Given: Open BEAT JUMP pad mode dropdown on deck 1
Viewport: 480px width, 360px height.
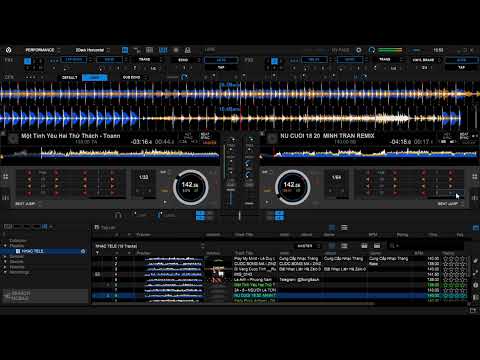Looking at the screenshot, I should [x=28, y=203].
